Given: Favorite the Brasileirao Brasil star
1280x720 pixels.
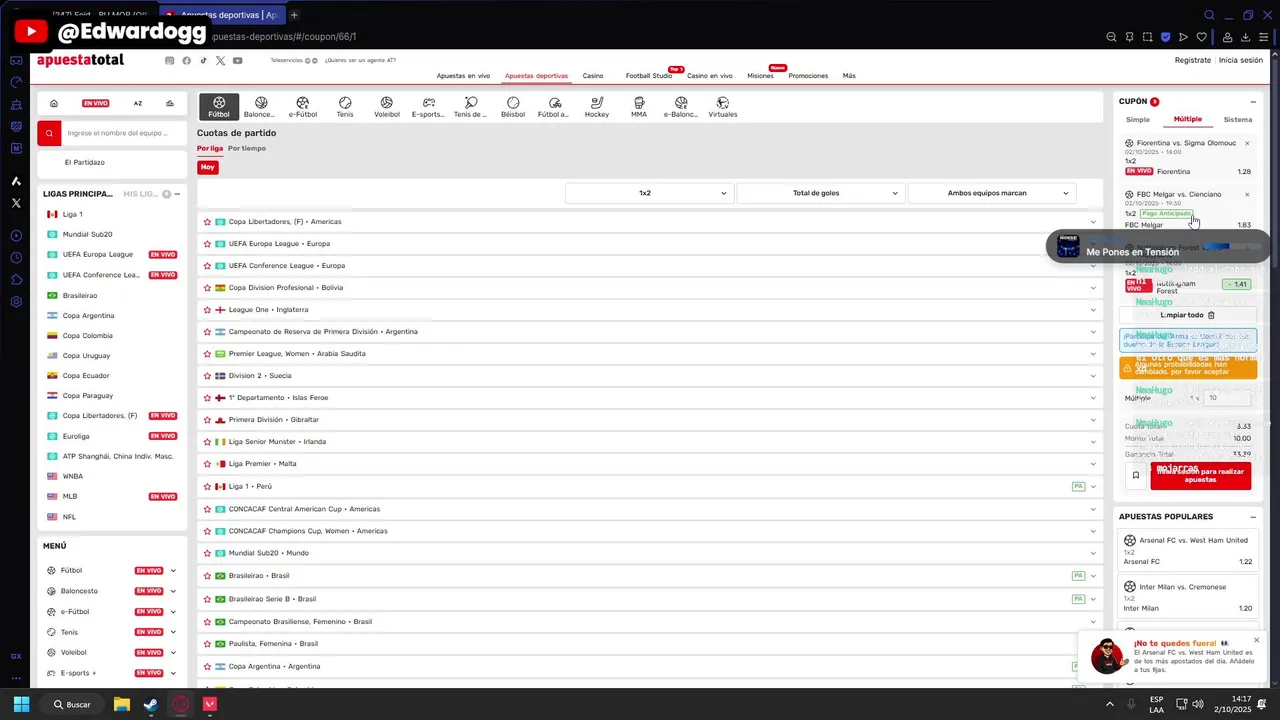Looking at the screenshot, I should click(207, 576).
